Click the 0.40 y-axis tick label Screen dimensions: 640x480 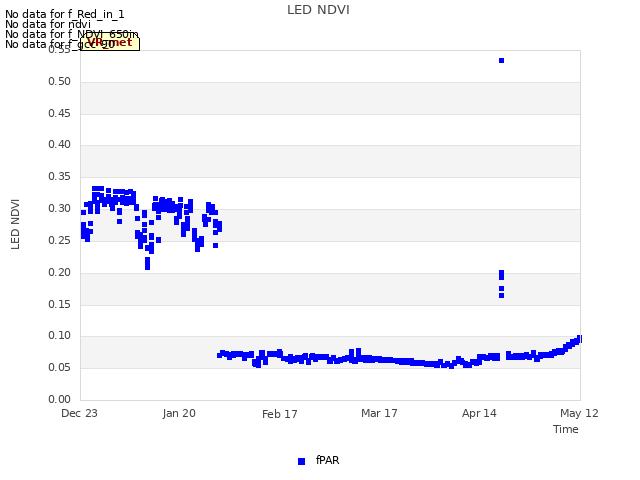(60, 144)
